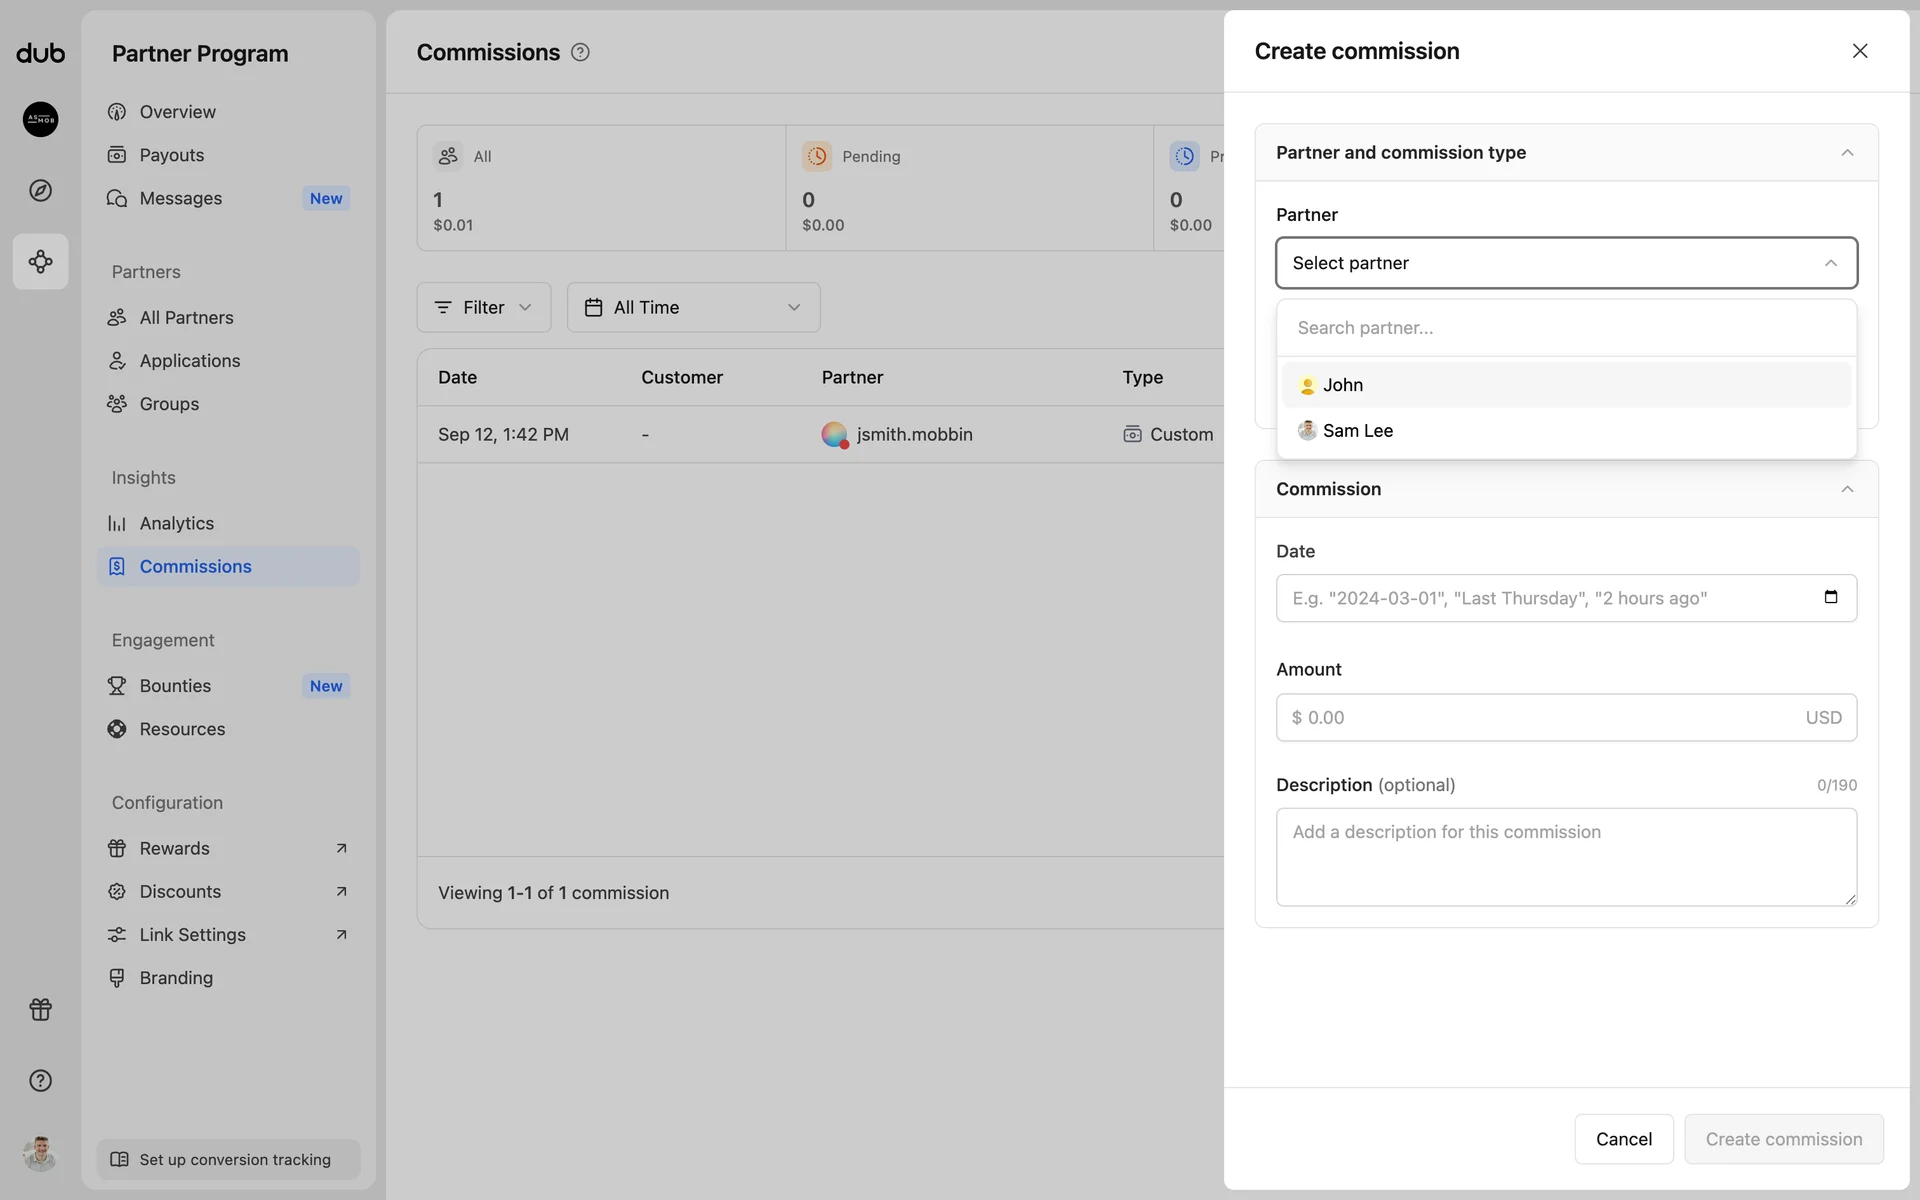Close the Create commission panel
The height and width of the screenshot is (1200, 1920).
[x=1859, y=51]
